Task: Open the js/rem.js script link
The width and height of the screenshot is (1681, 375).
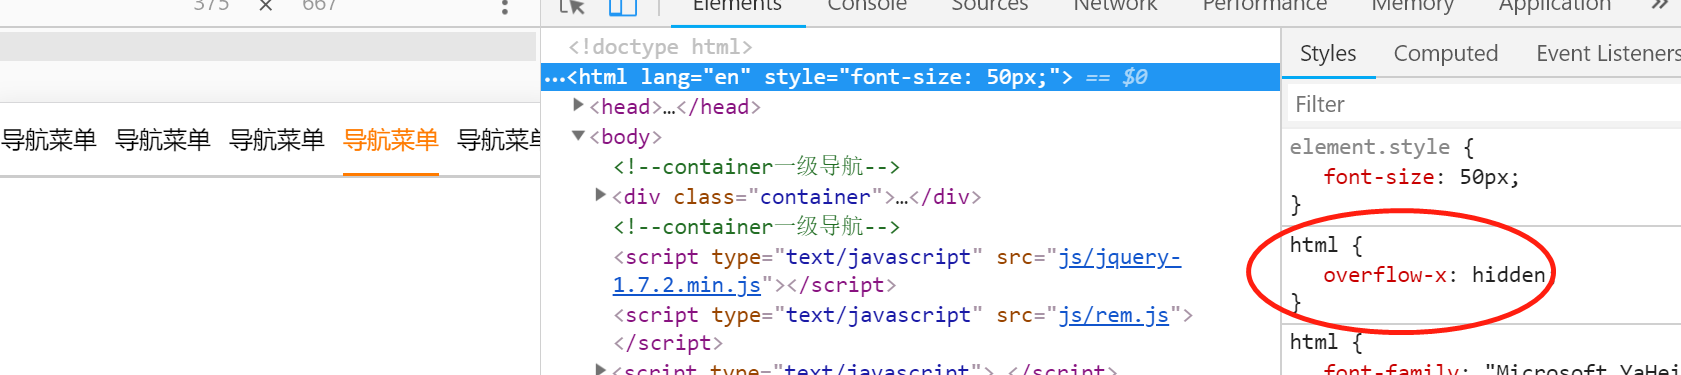Action: [x=1114, y=316]
